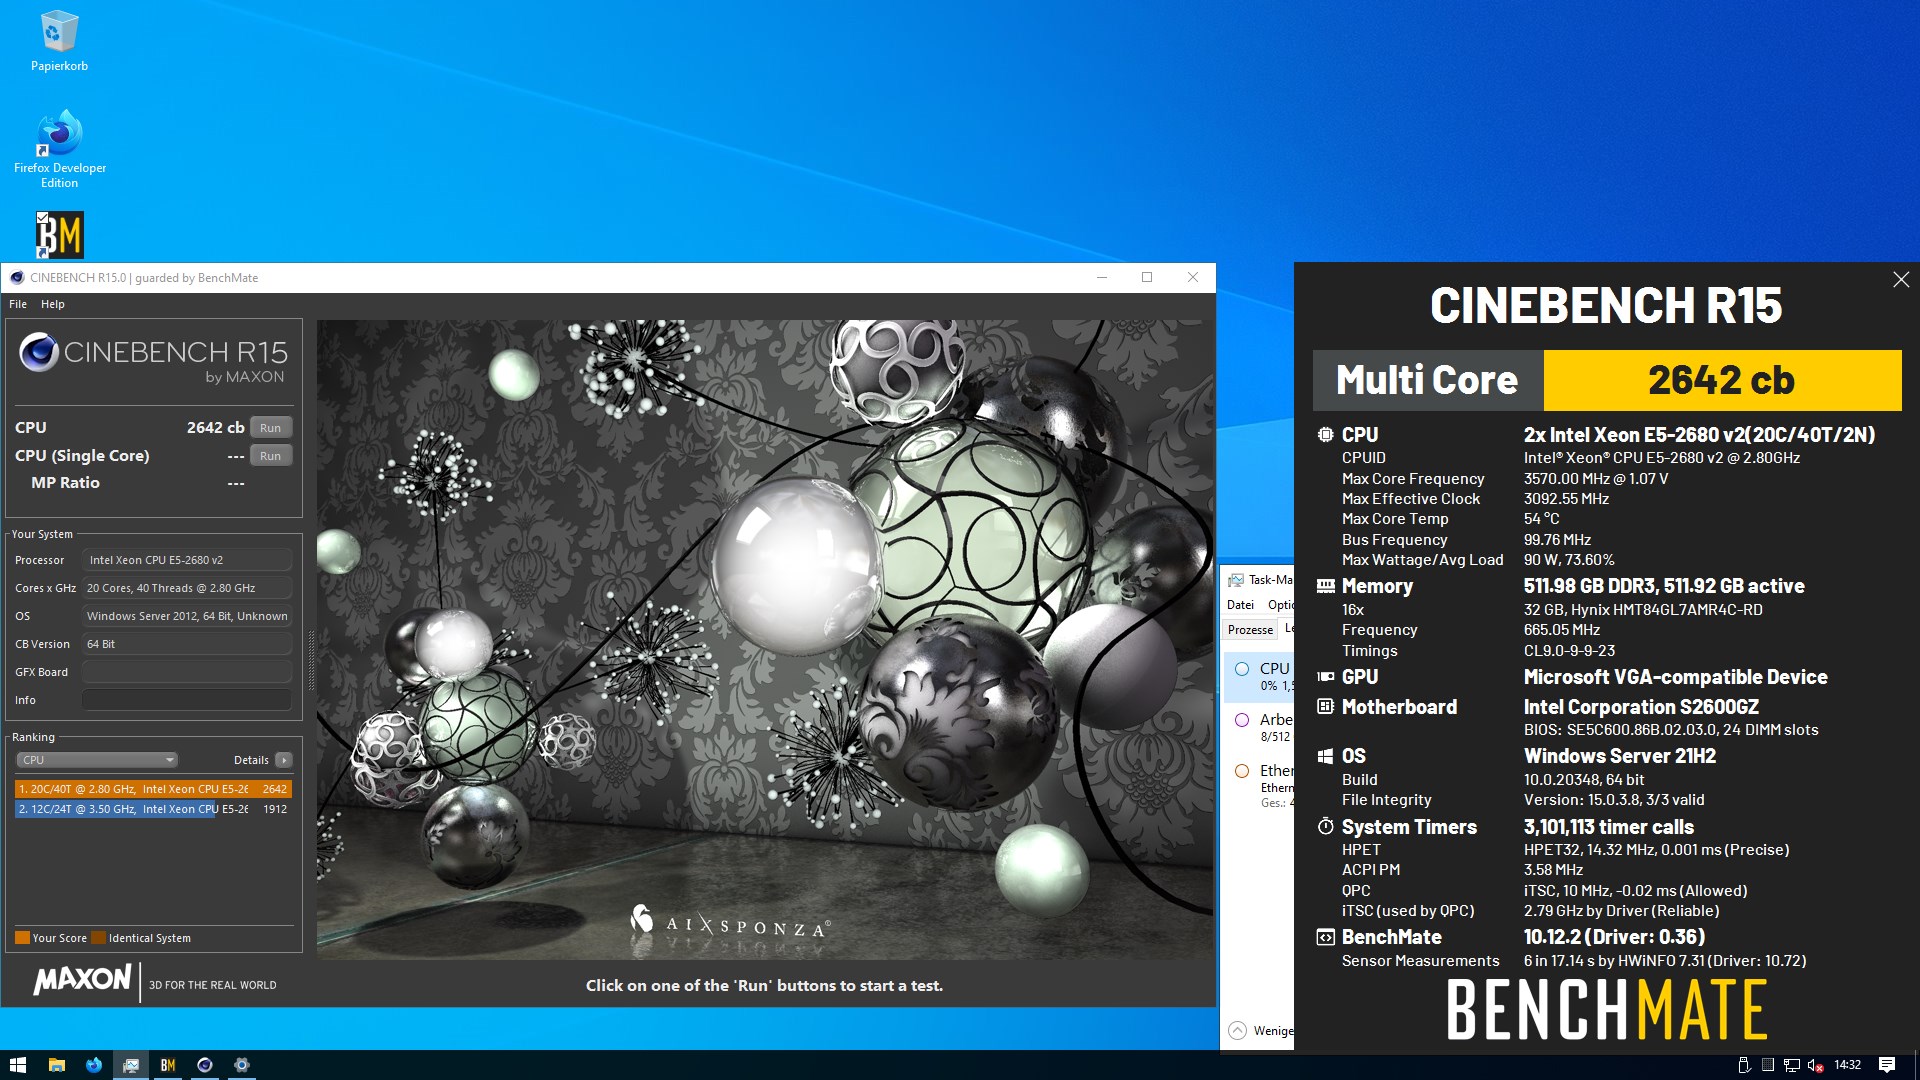Switch to Cinebench in the taskbar

(204, 1065)
